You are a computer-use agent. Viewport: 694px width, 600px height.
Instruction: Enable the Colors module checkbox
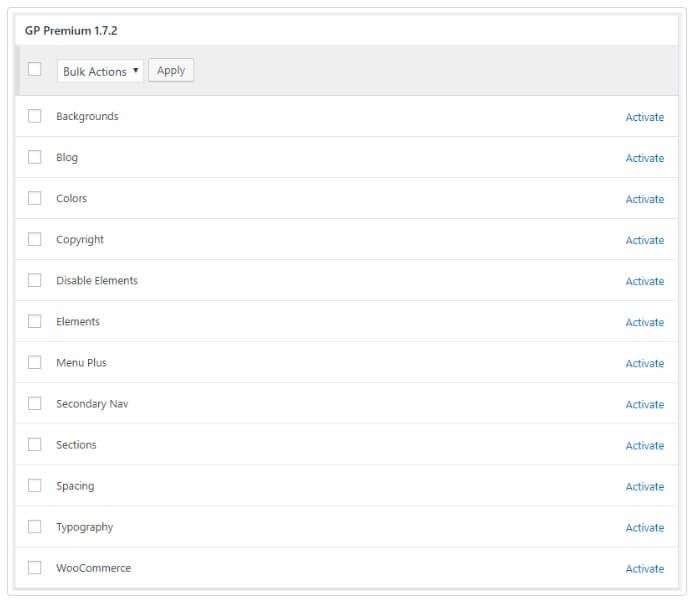pyautogui.click(x=35, y=198)
